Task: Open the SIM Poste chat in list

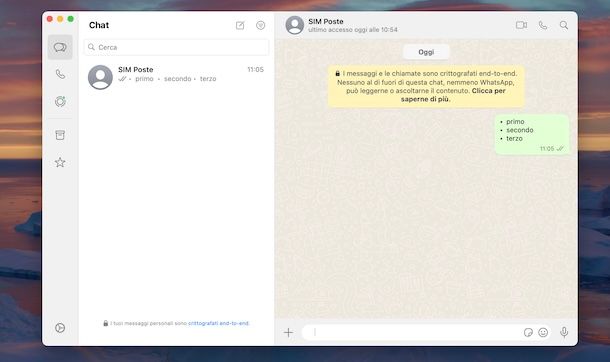Action: tap(176, 77)
